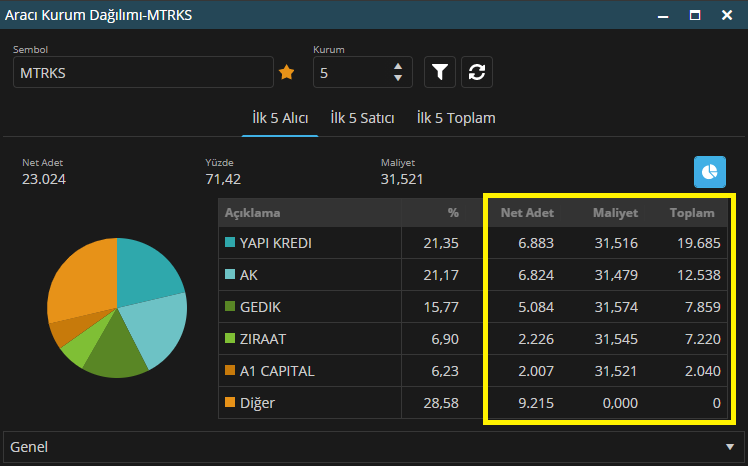Screen dimensions: 748x466
Task: Click GEDIK dark green color swatch
Action: point(230,306)
